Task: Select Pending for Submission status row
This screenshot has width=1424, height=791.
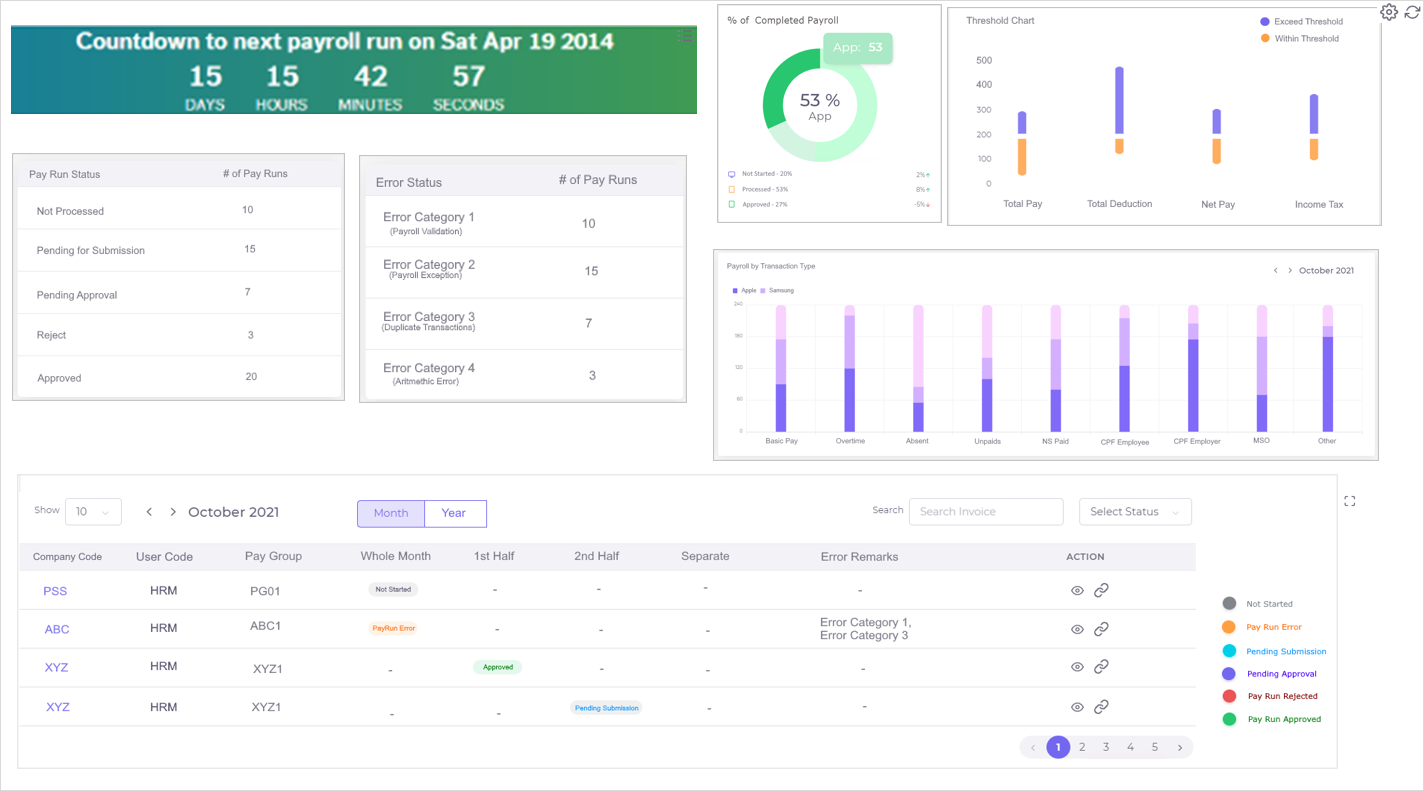Action: coord(179,250)
